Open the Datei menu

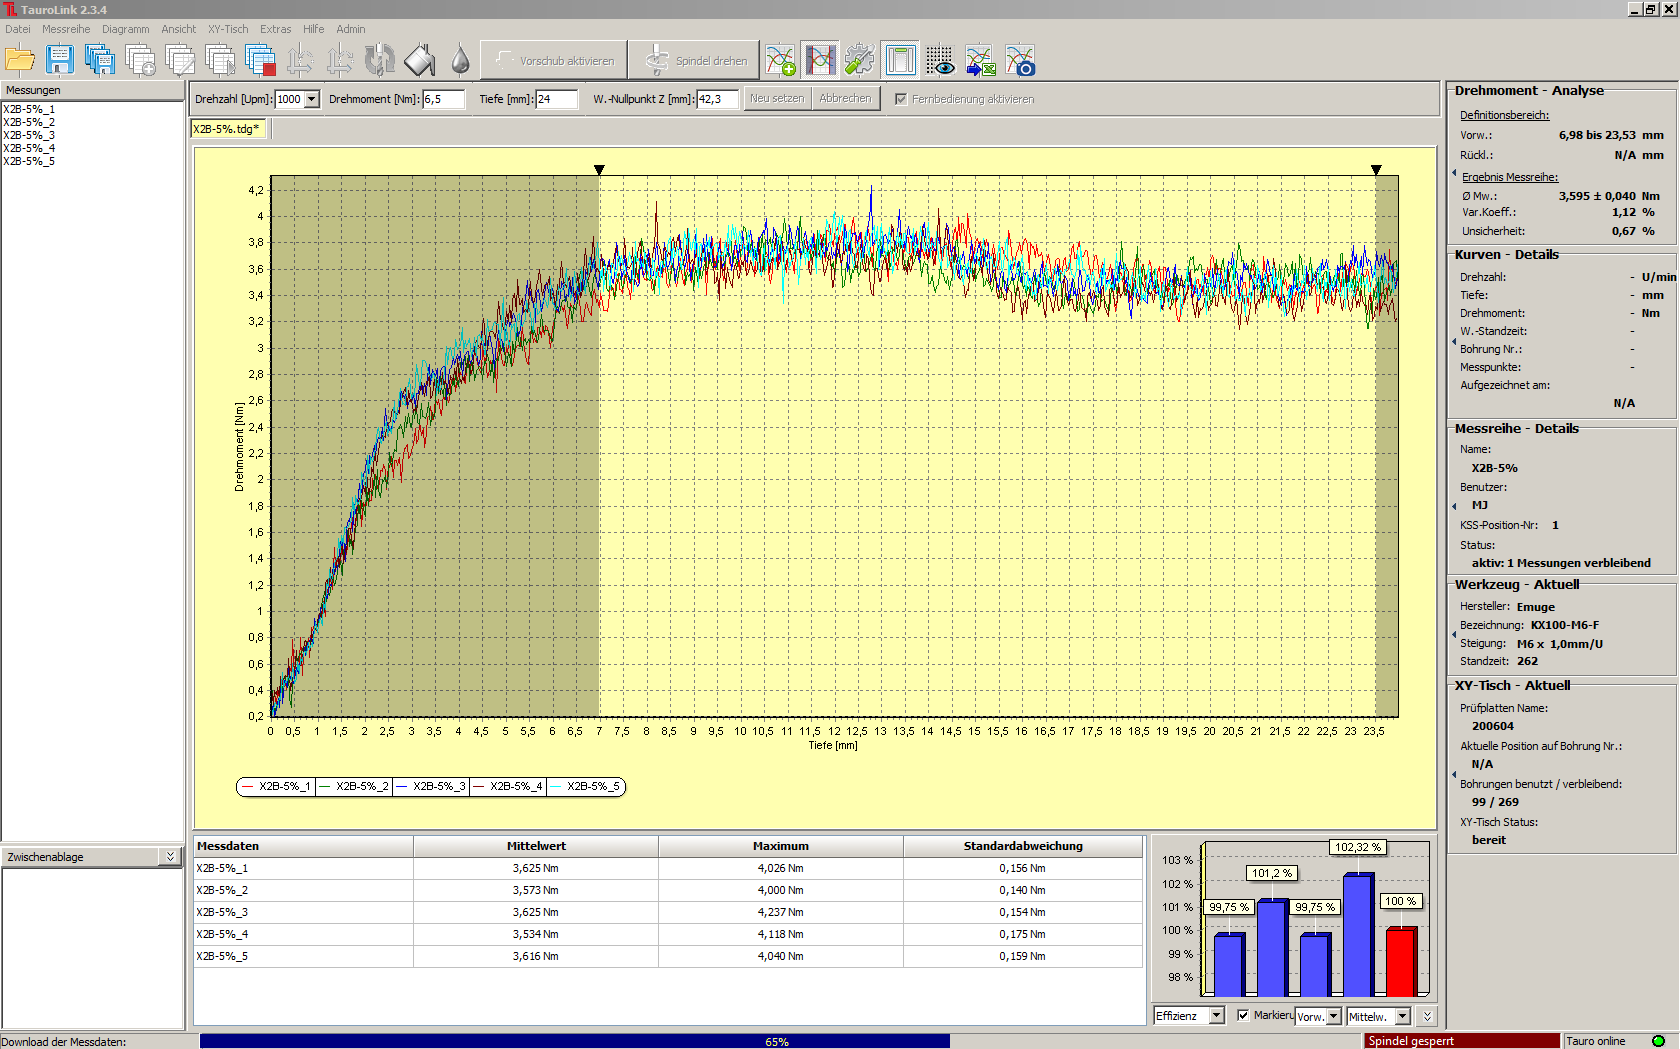(18, 29)
